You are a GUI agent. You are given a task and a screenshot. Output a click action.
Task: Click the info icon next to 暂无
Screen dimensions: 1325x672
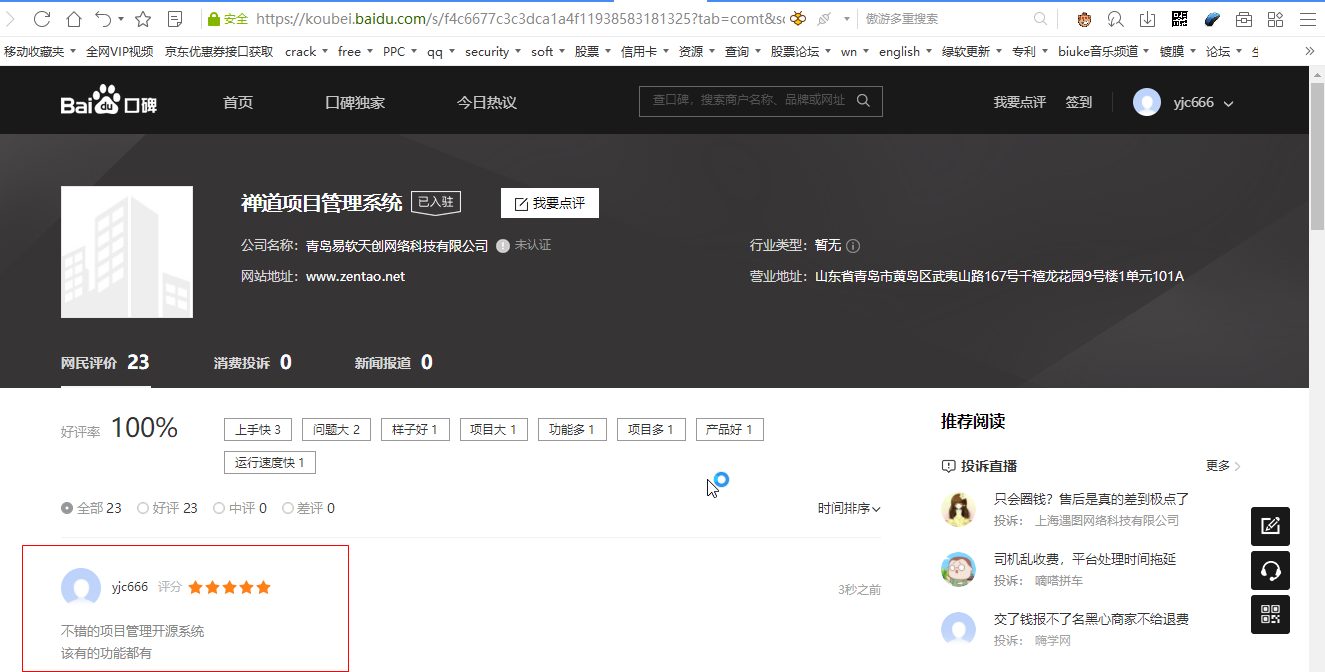click(x=853, y=246)
